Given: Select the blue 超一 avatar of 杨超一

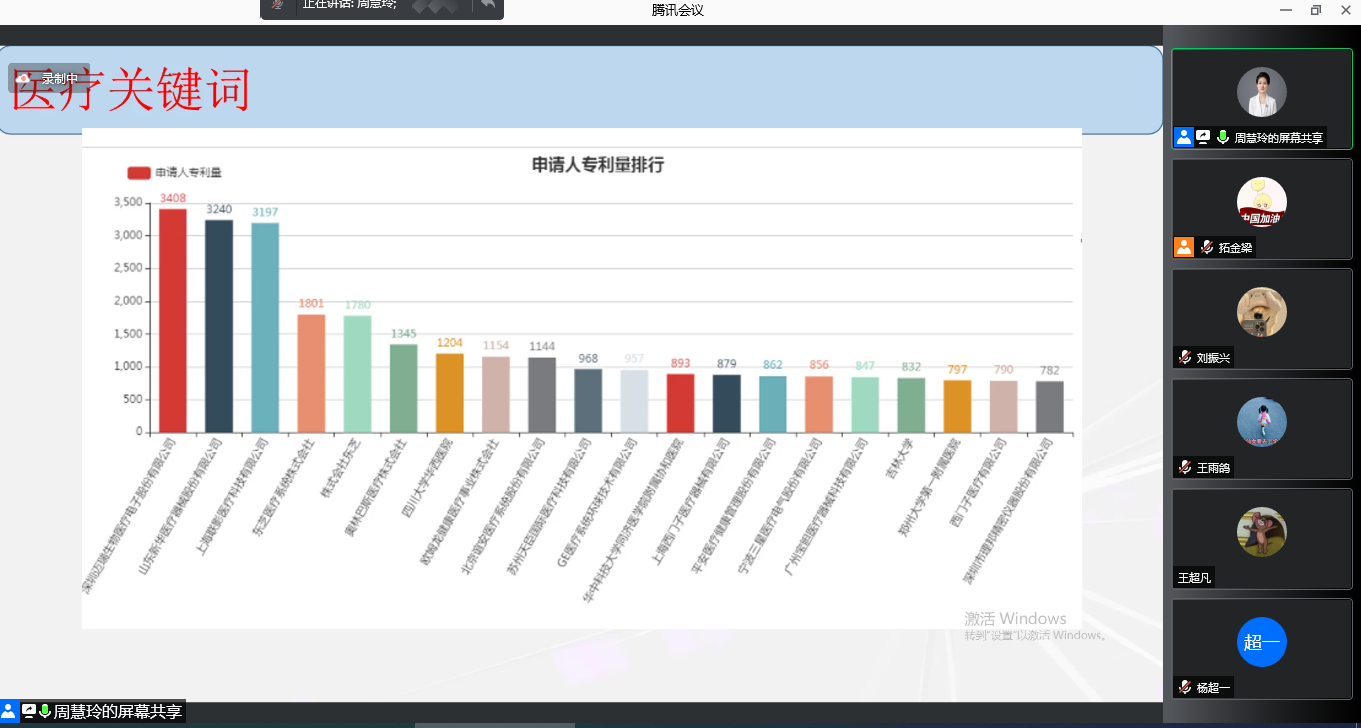Looking at the screenshot, I should (1261, 642).
